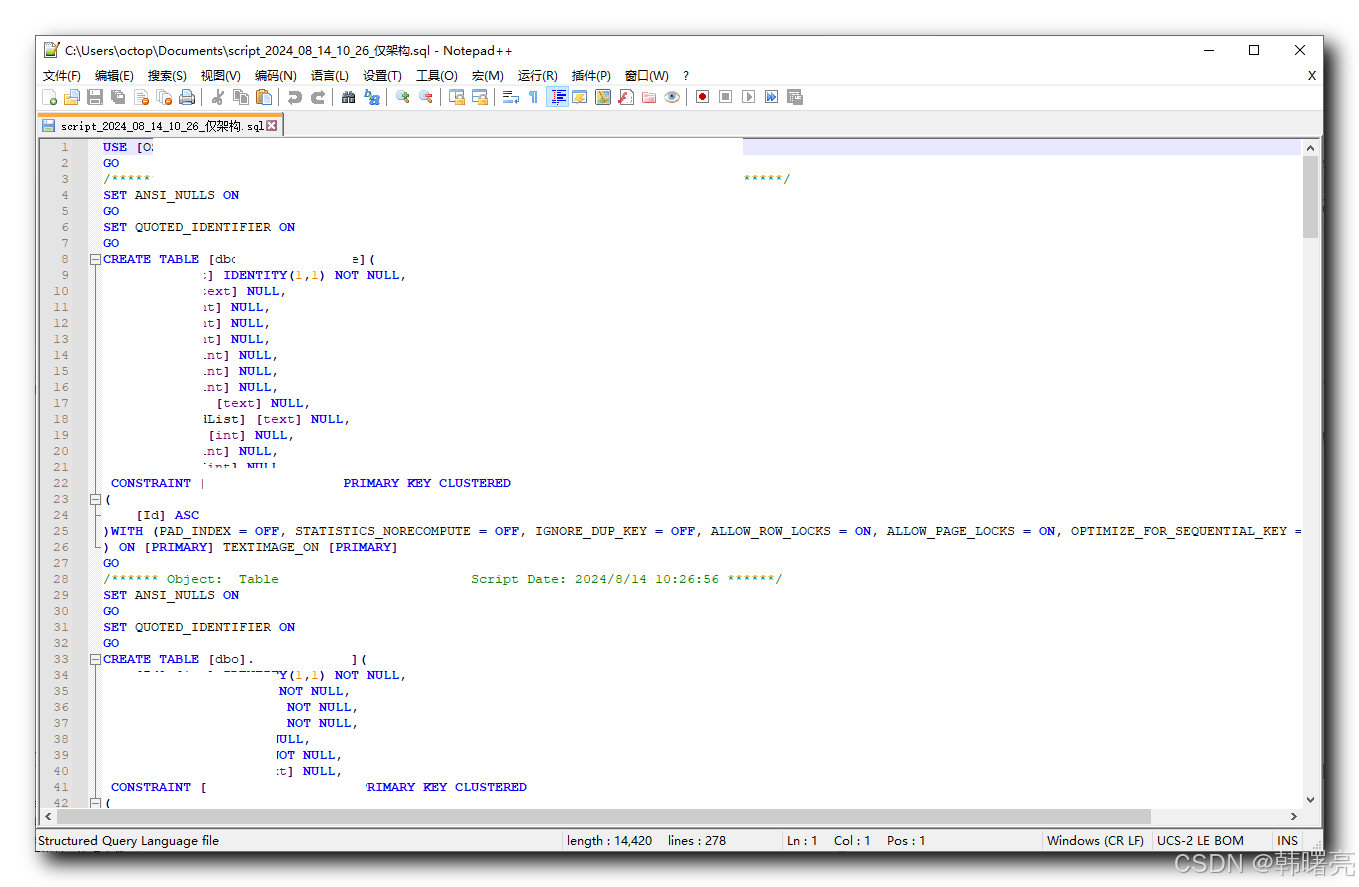Click the Save All toolbar icon
Screen dimensions: 1359x887
pyautogui.click(x=118, y=97)
